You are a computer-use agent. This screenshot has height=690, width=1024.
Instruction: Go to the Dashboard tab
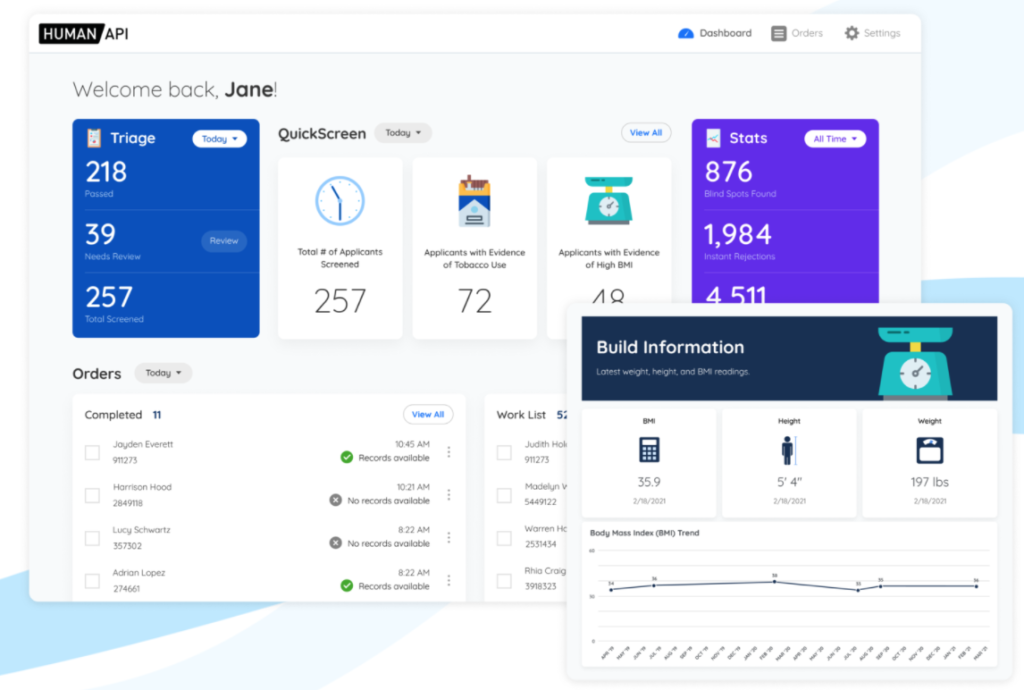click(714, 32)
